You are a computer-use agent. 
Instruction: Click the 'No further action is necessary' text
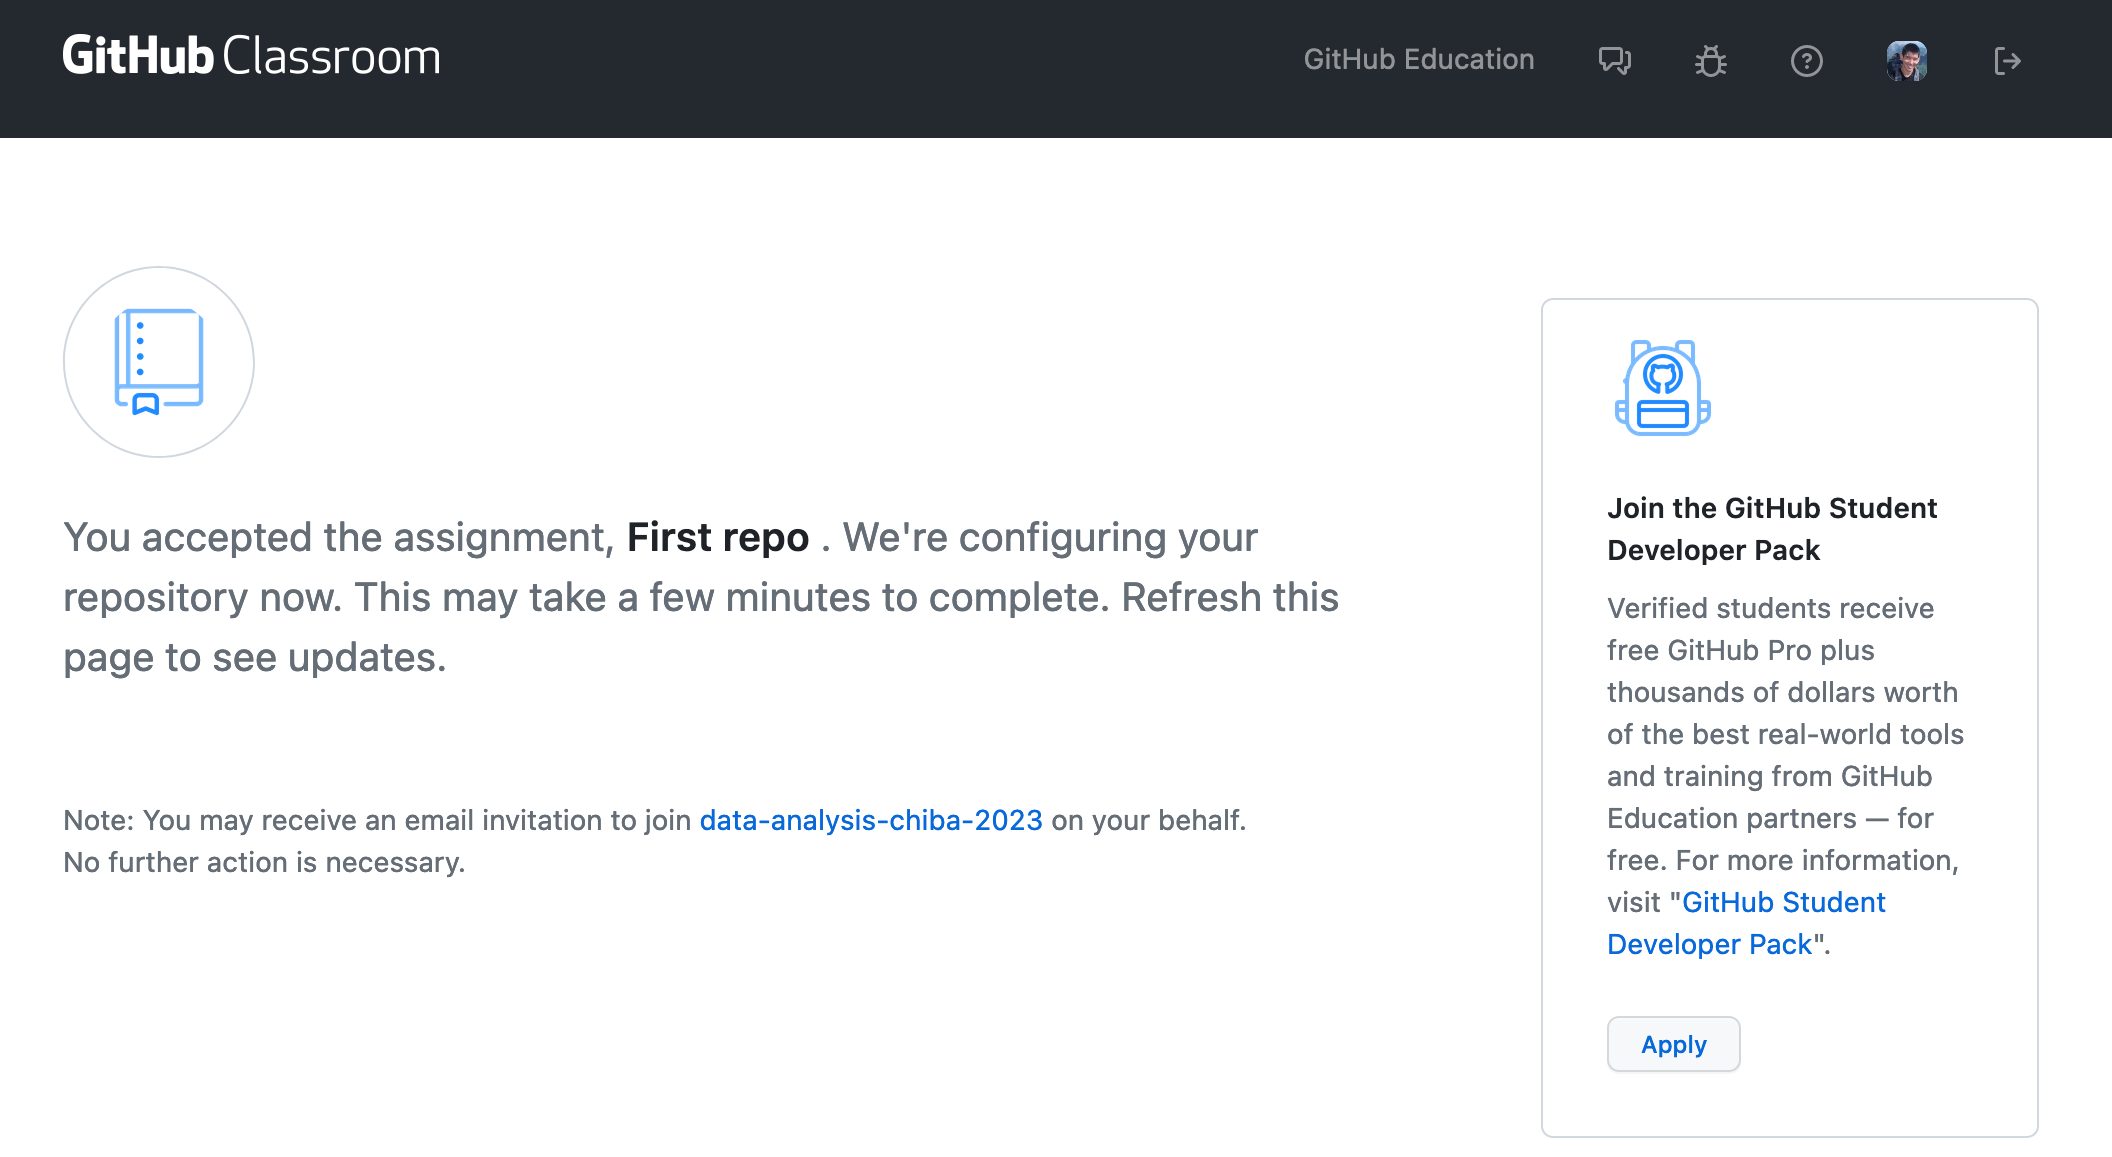pos(264,862)
